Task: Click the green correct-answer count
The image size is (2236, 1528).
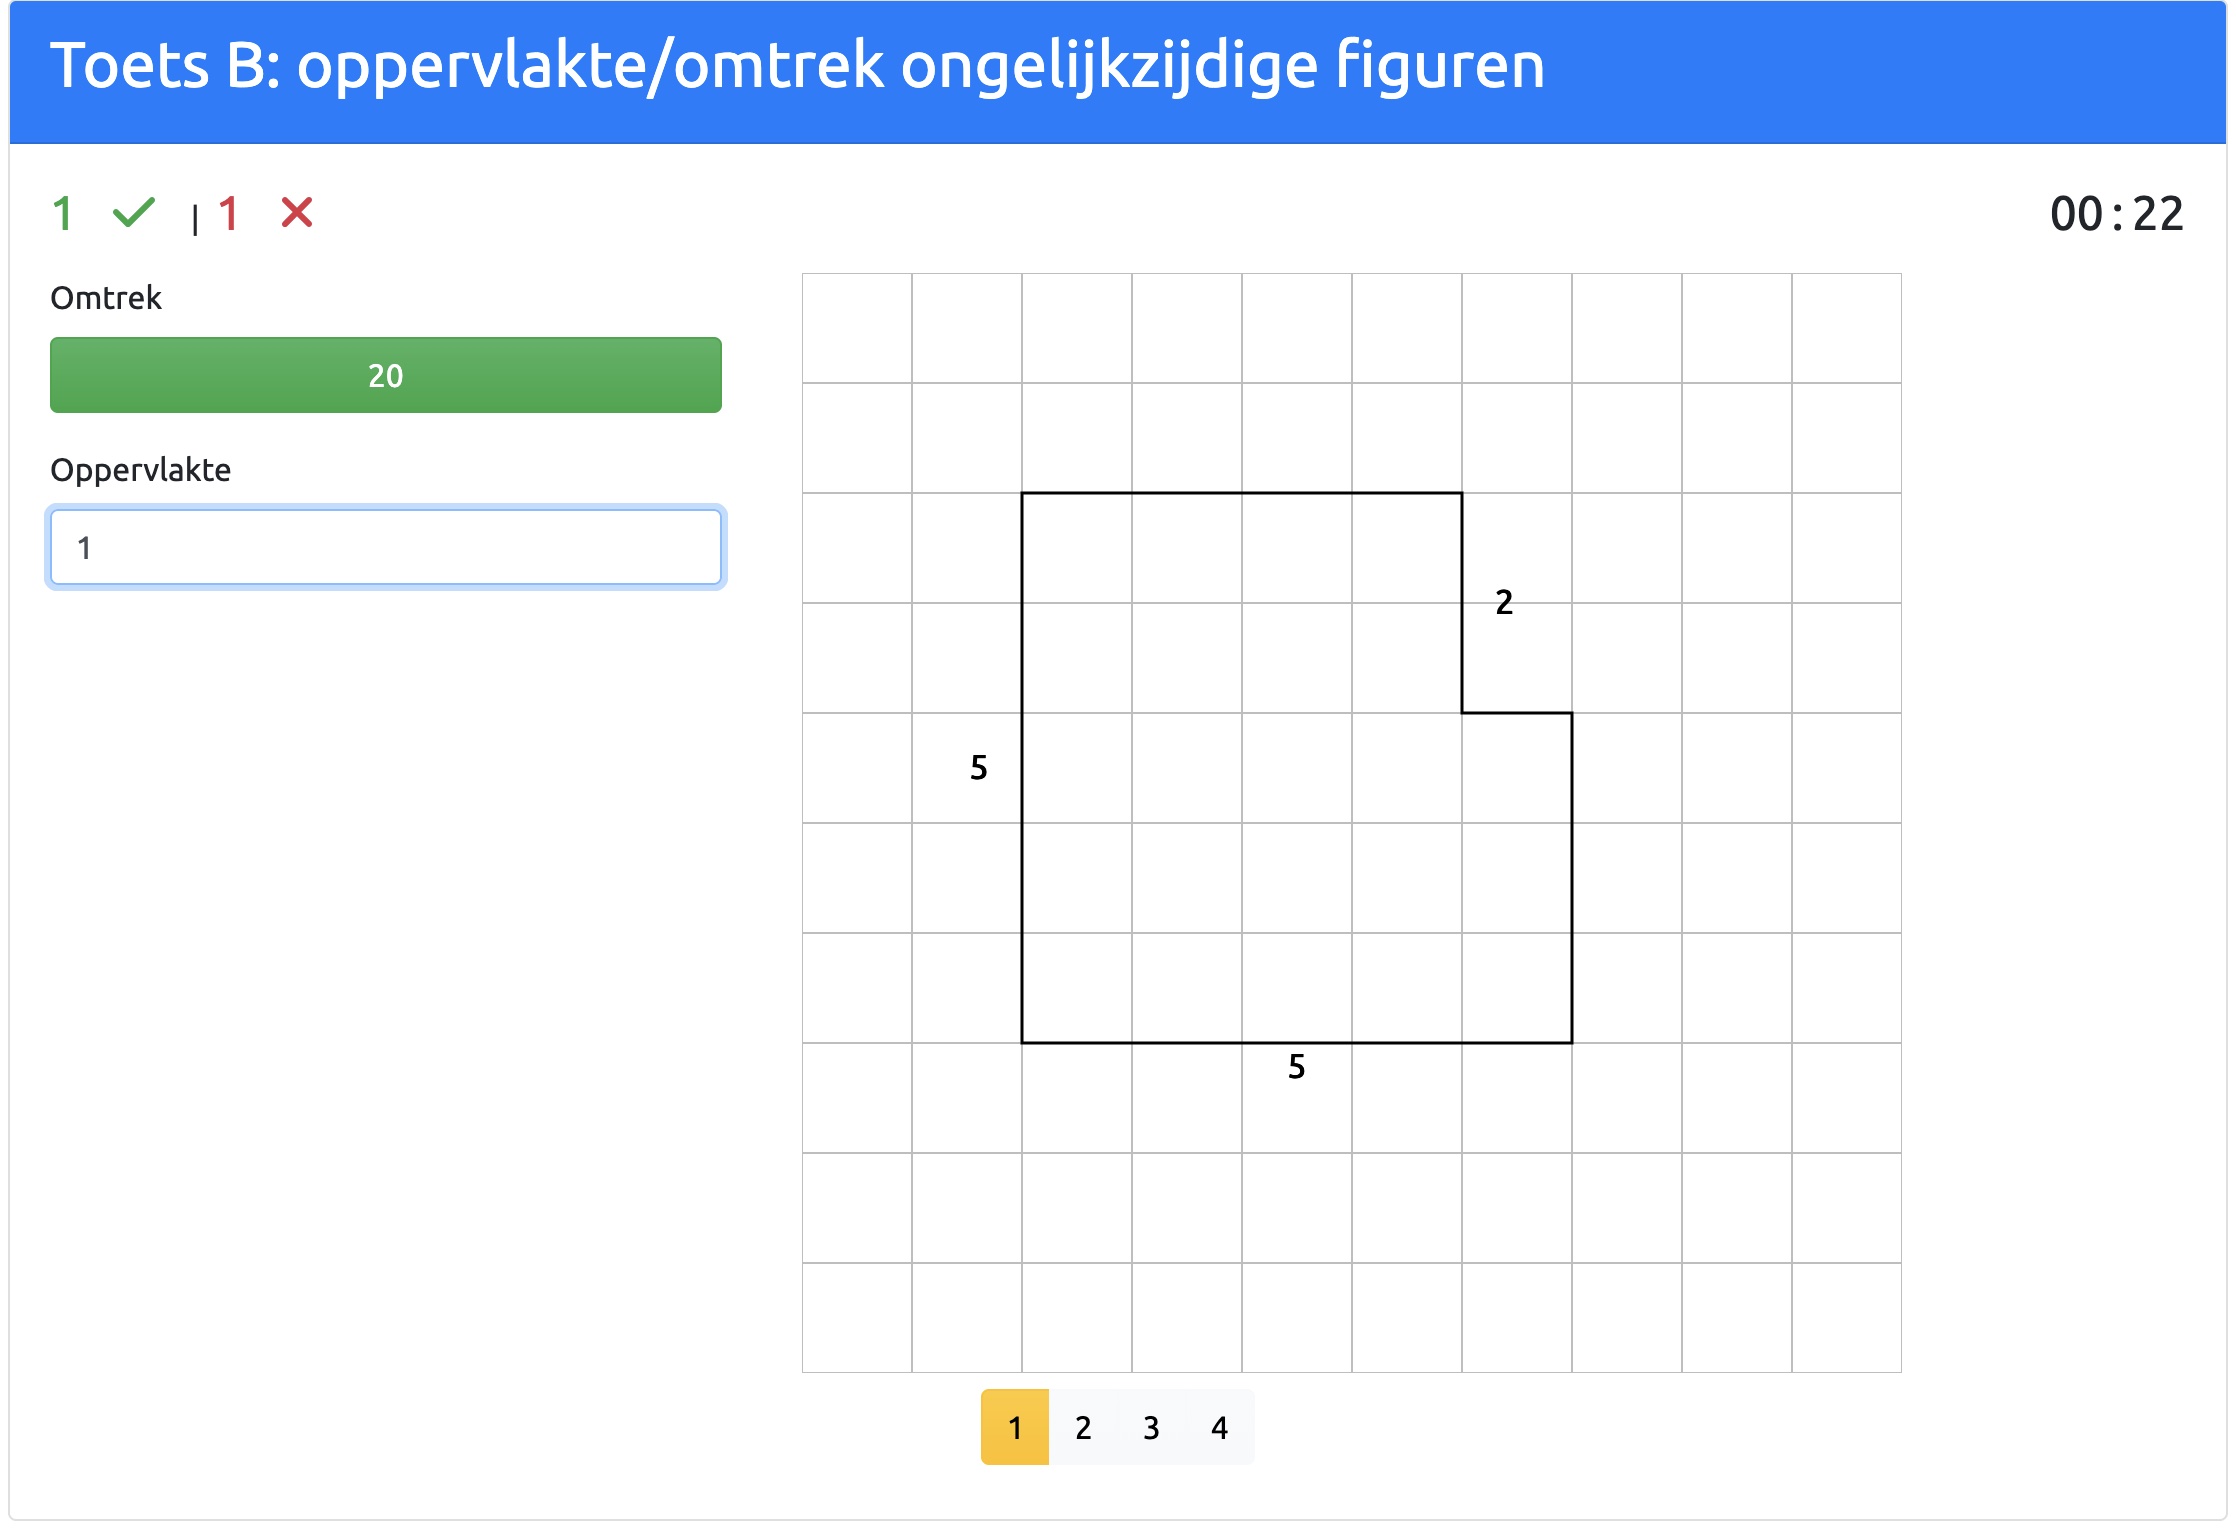Action: (62, 214)
